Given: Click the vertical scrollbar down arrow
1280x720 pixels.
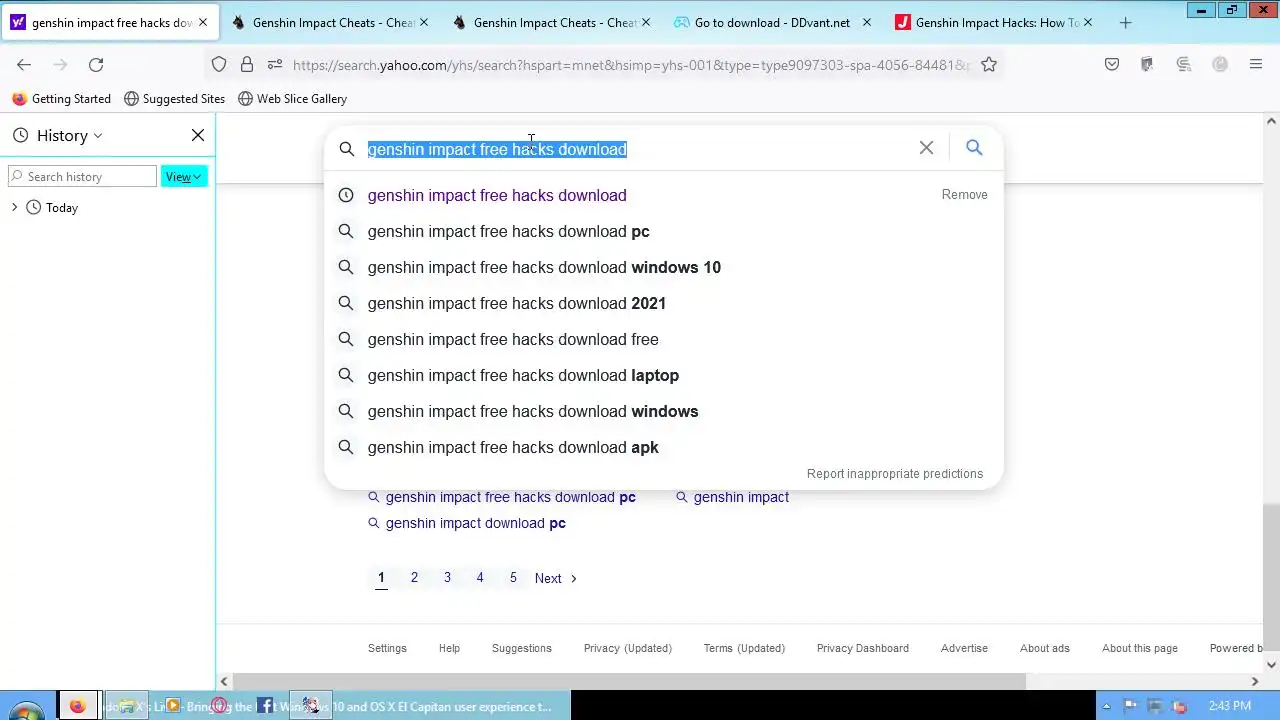Looking at the screenshot, I should click(x=1272, y=664).
